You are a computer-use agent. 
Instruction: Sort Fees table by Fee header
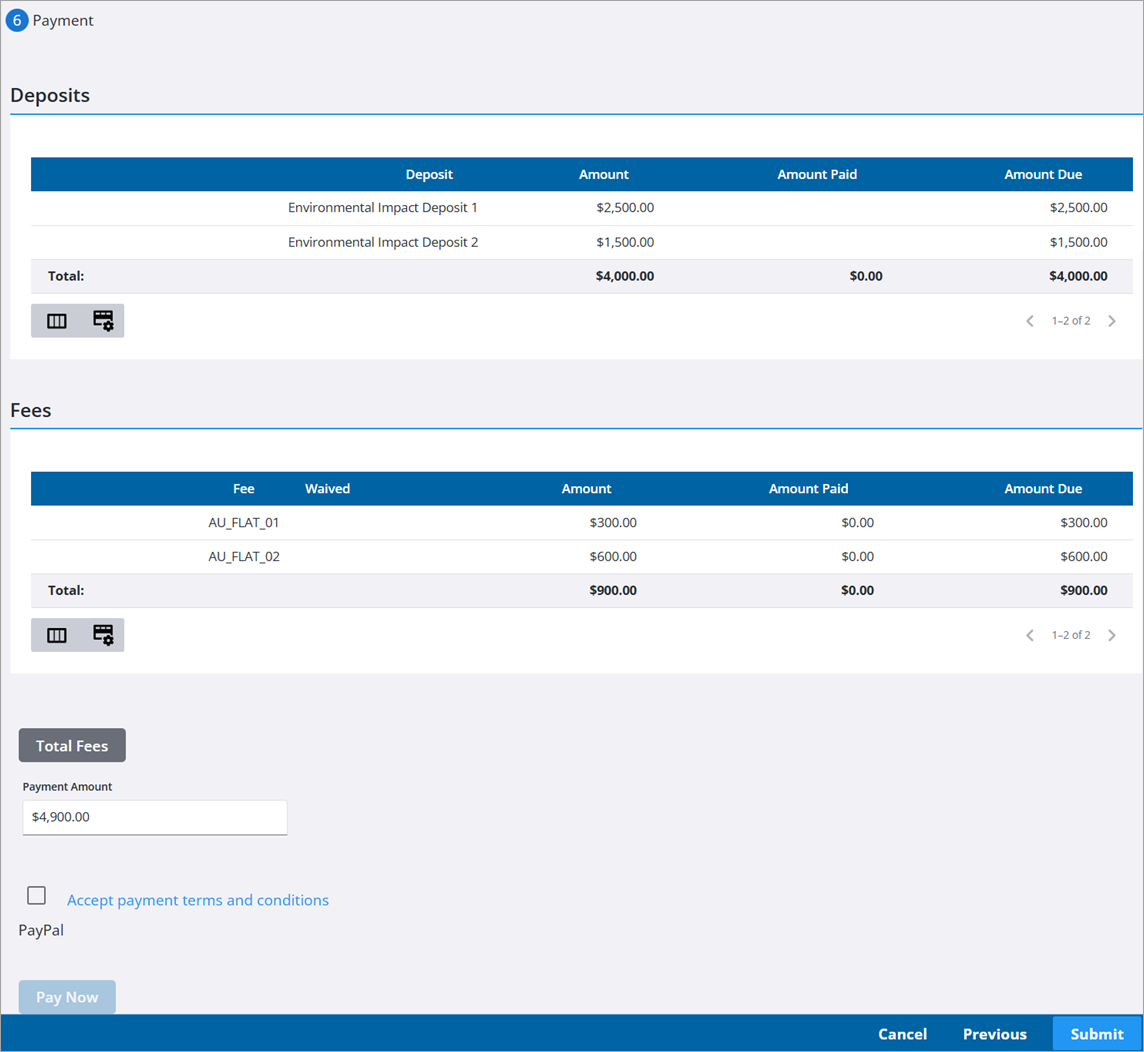coord(244,489)
